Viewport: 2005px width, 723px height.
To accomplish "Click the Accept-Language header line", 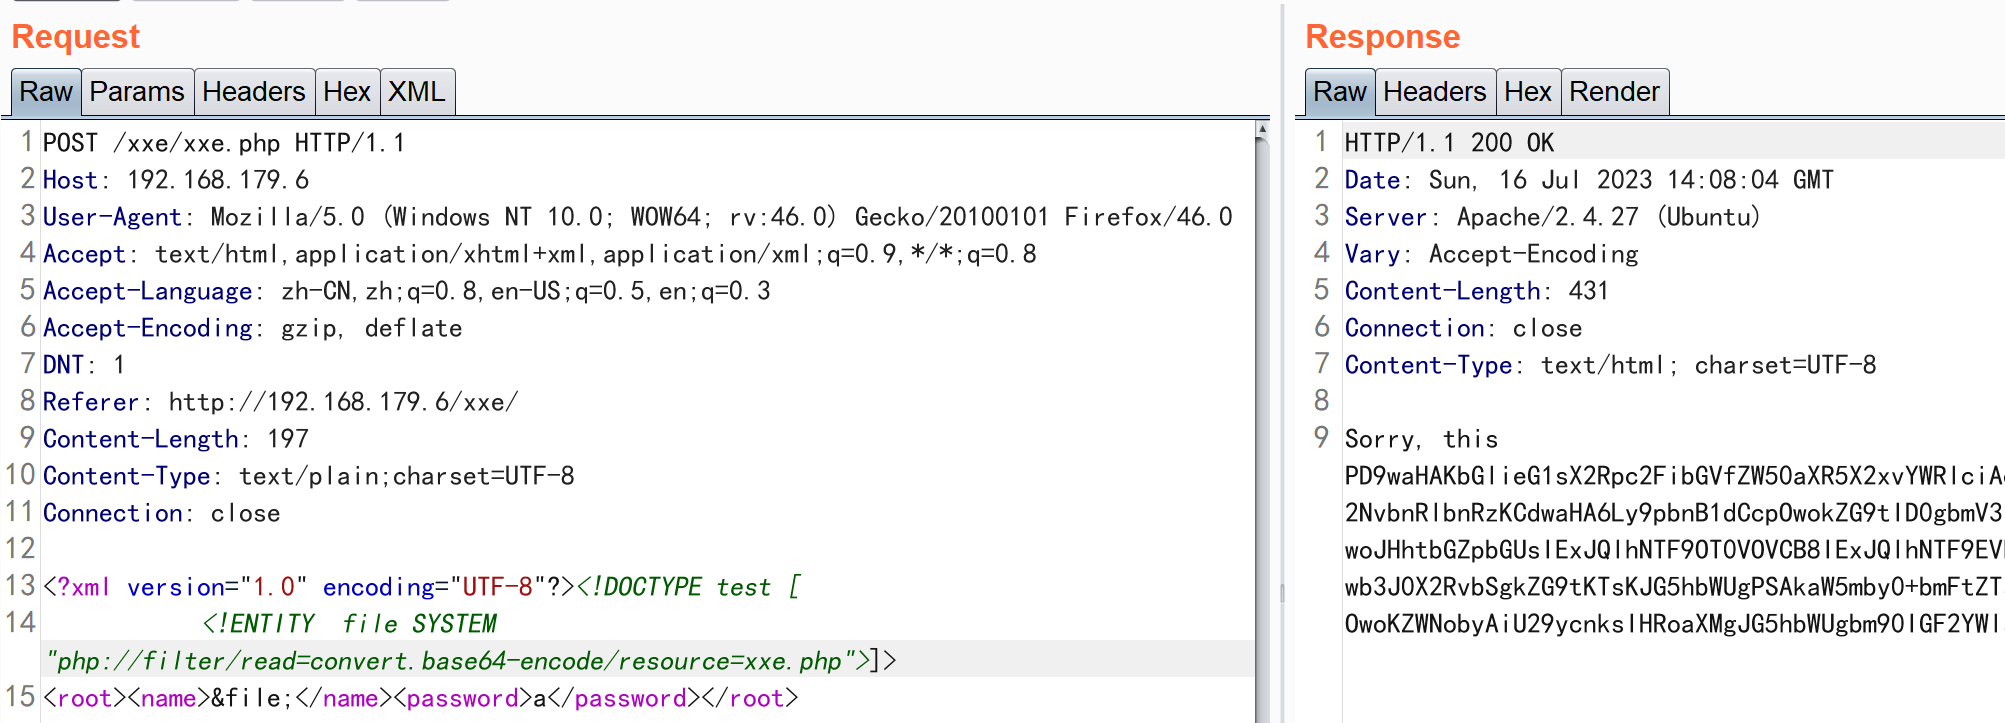I will pyautogui.click(x=407, y=291).
